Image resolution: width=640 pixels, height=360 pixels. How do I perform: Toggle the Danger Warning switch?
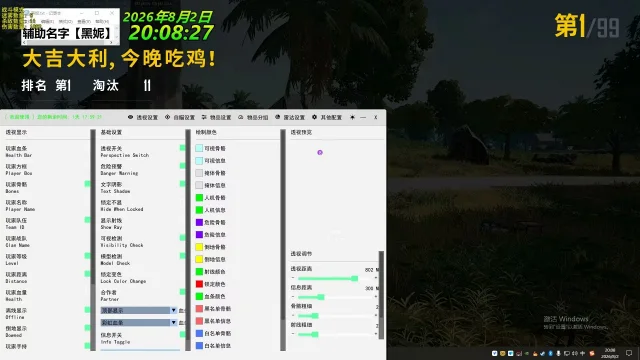click(x=182, y=166)
